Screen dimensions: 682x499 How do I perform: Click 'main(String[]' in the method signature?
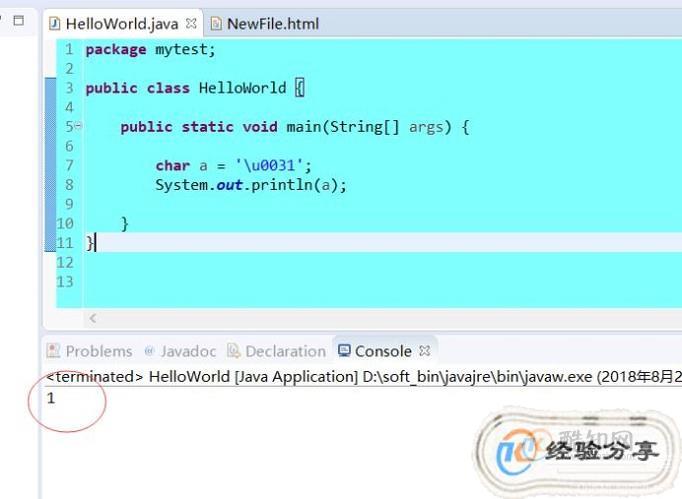point(343,127)
